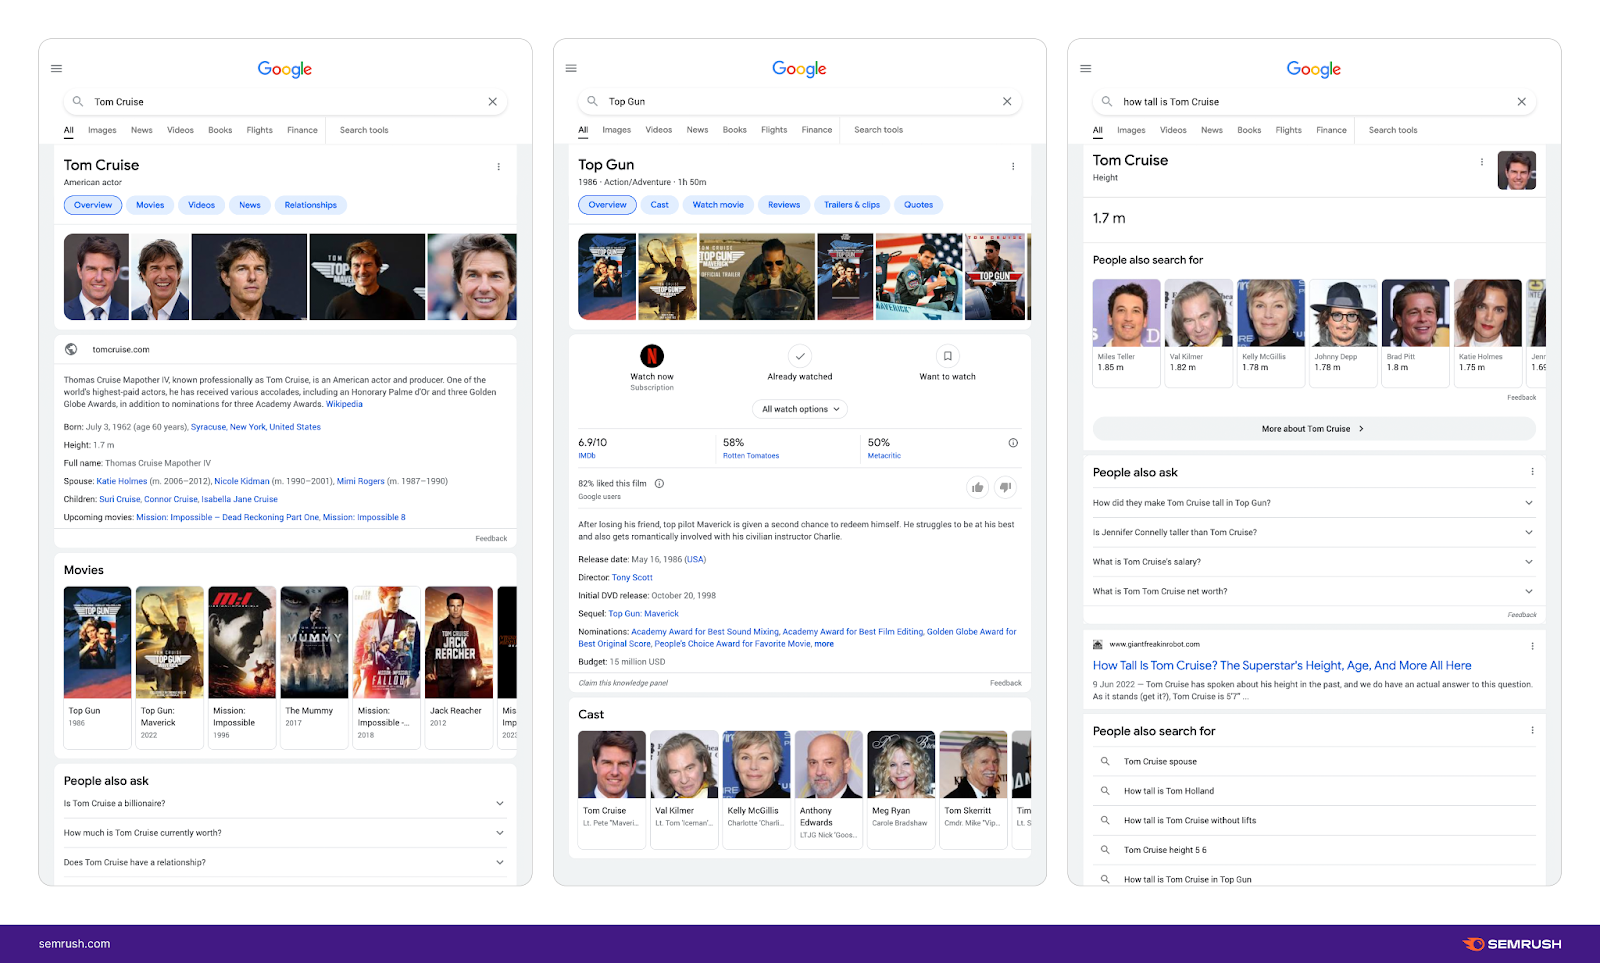
Task: Open How Tall Is Tom Cruise article link
Action: pos(1282,666)
